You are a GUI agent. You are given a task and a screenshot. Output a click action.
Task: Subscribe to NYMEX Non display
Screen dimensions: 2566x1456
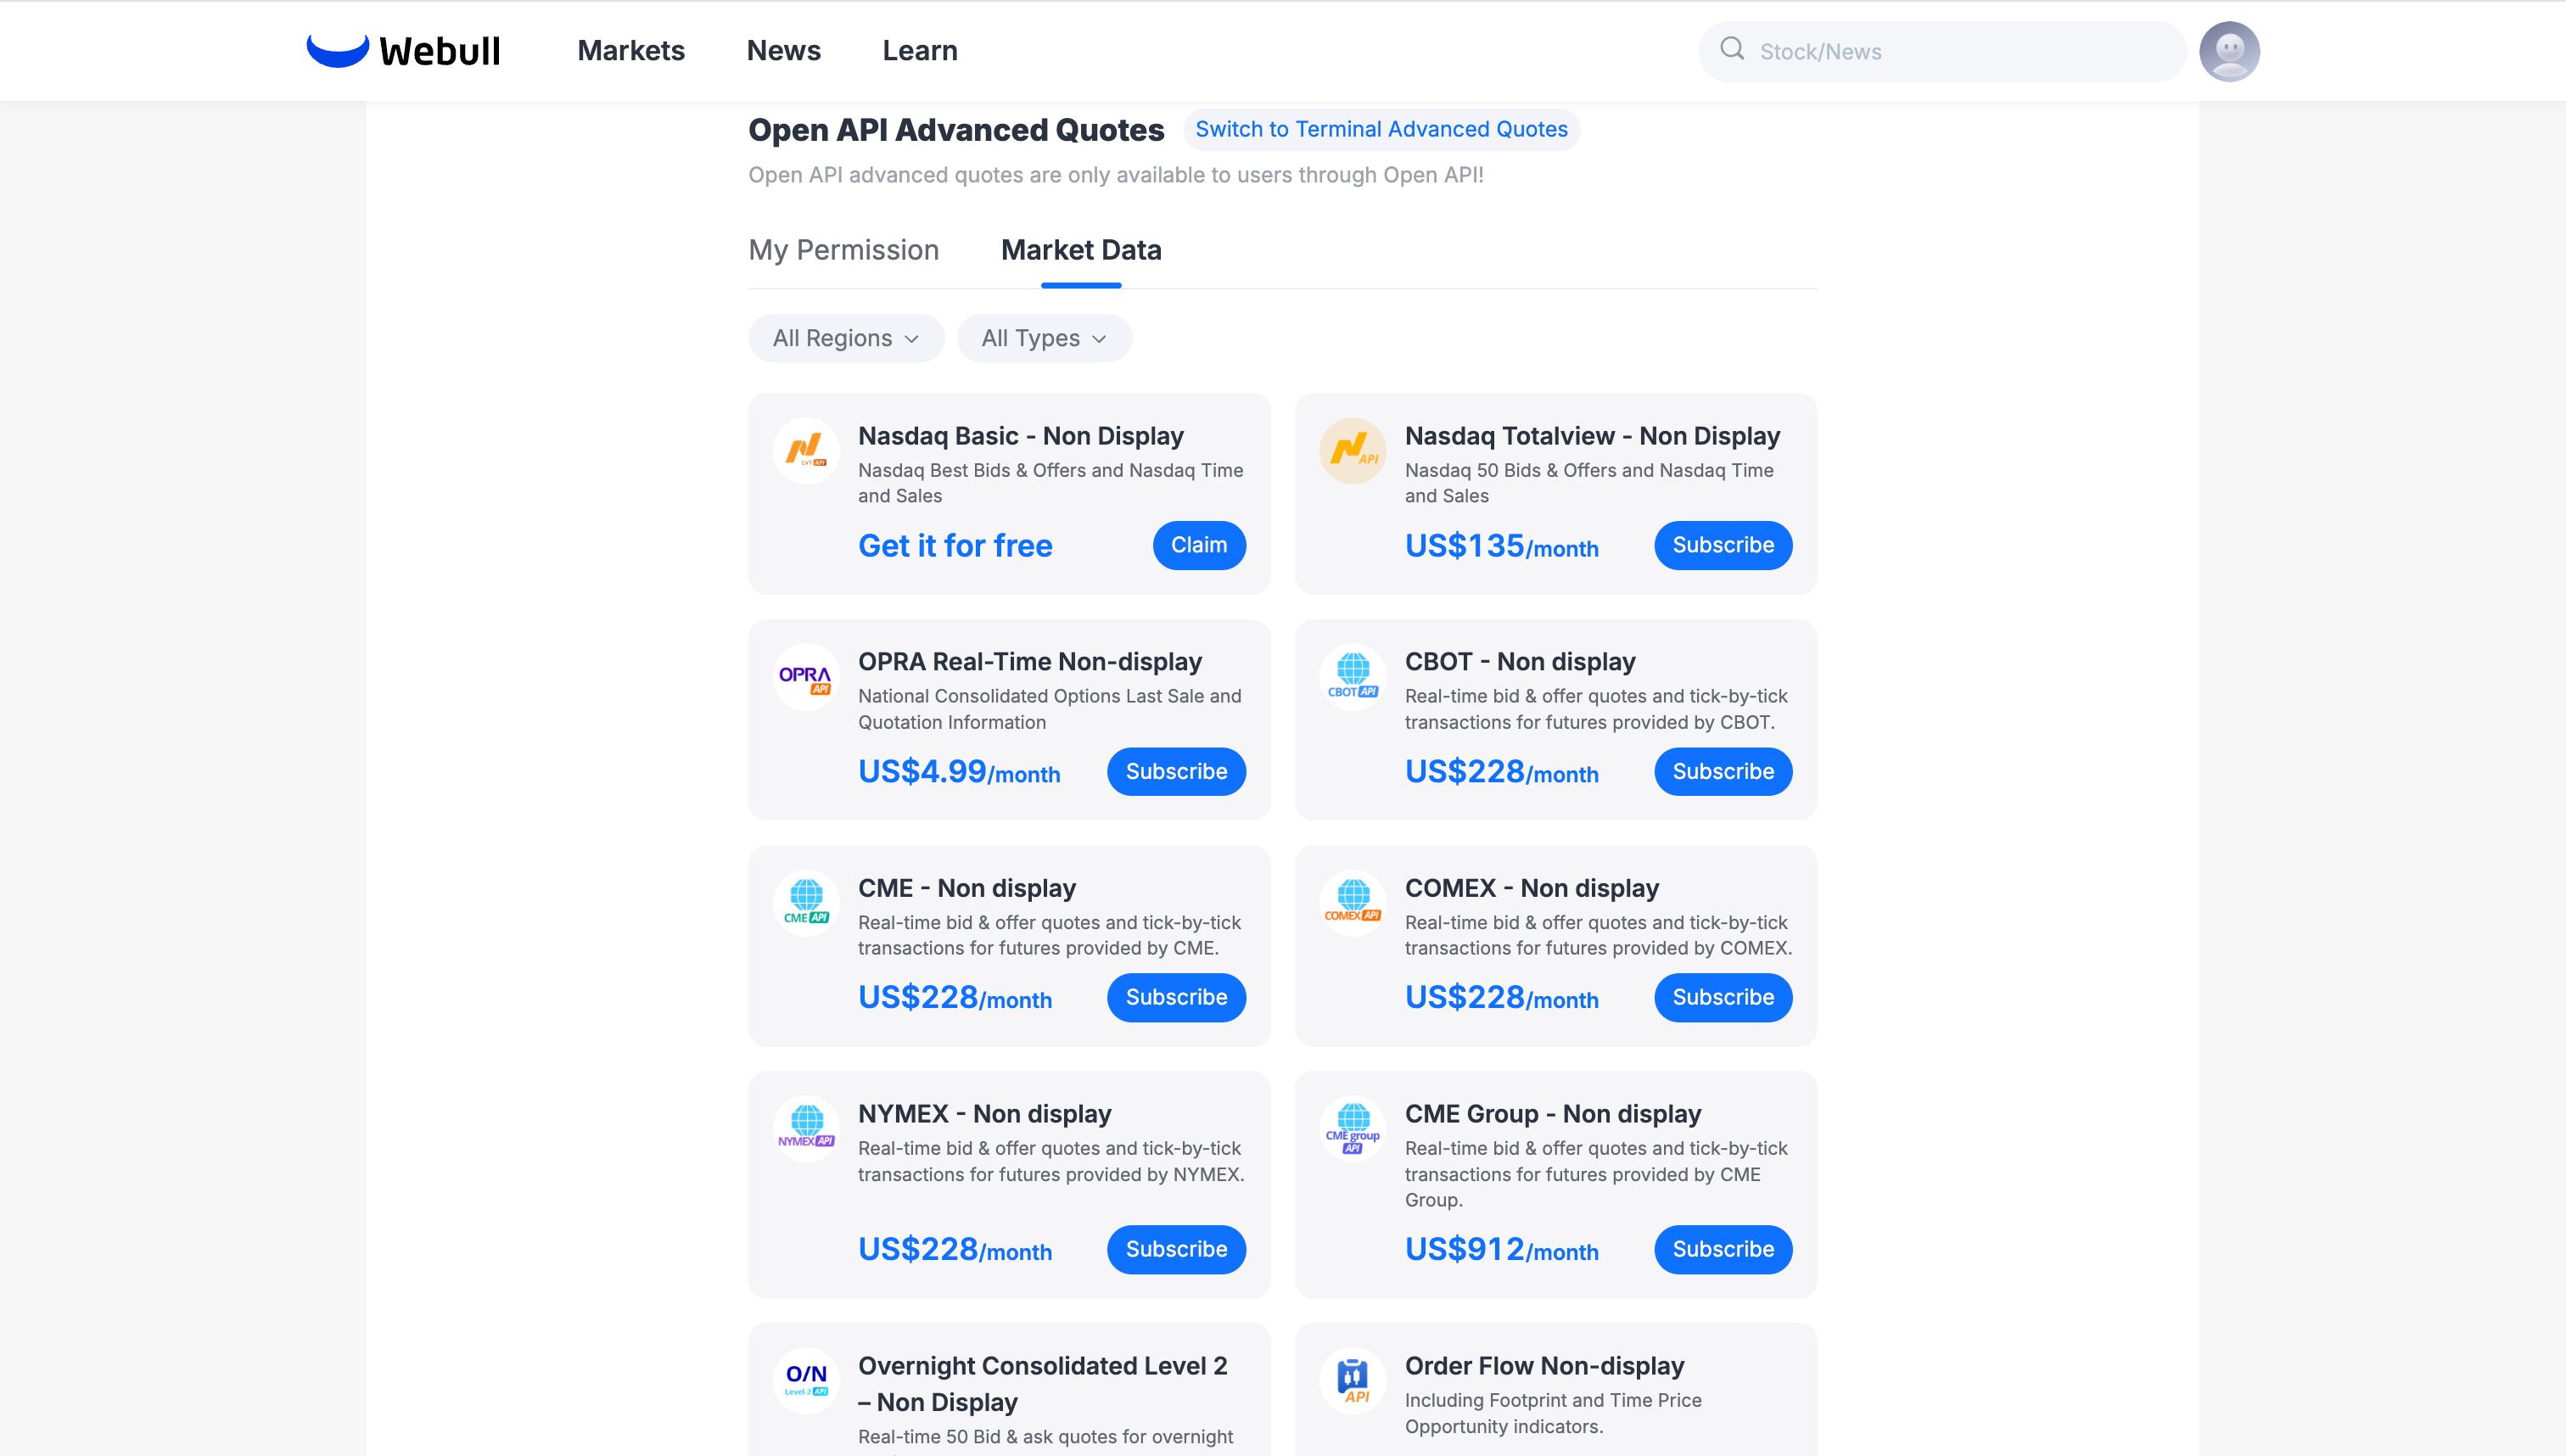coord(1176,1249)
